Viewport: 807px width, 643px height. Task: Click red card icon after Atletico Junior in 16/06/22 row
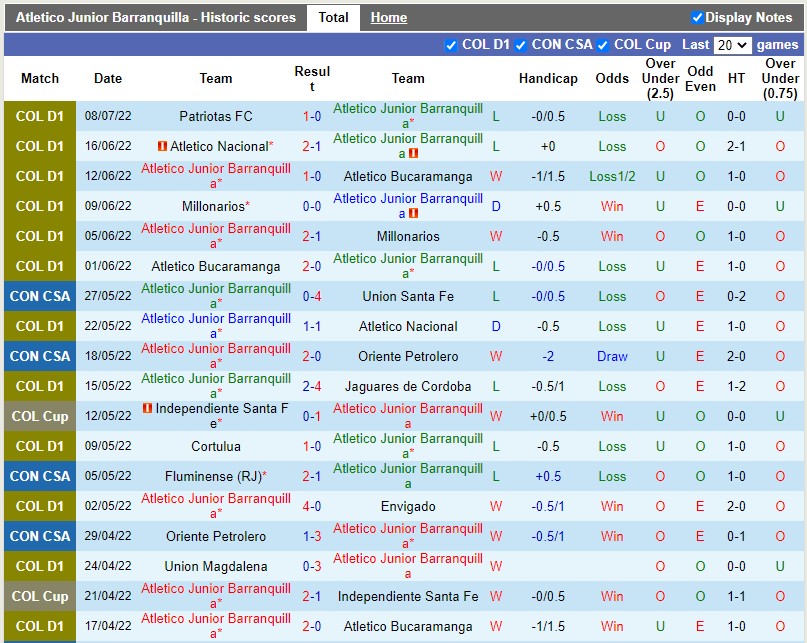click(x=413, y=154)
